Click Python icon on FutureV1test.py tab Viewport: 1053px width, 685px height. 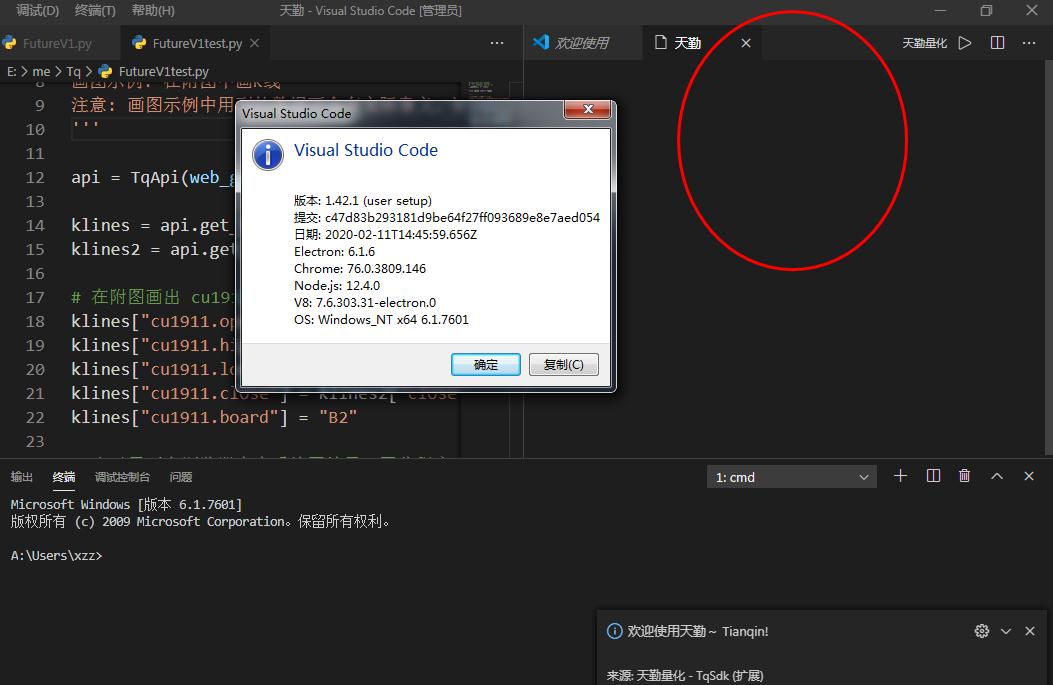pyautogui.click(x=139, y=43)
